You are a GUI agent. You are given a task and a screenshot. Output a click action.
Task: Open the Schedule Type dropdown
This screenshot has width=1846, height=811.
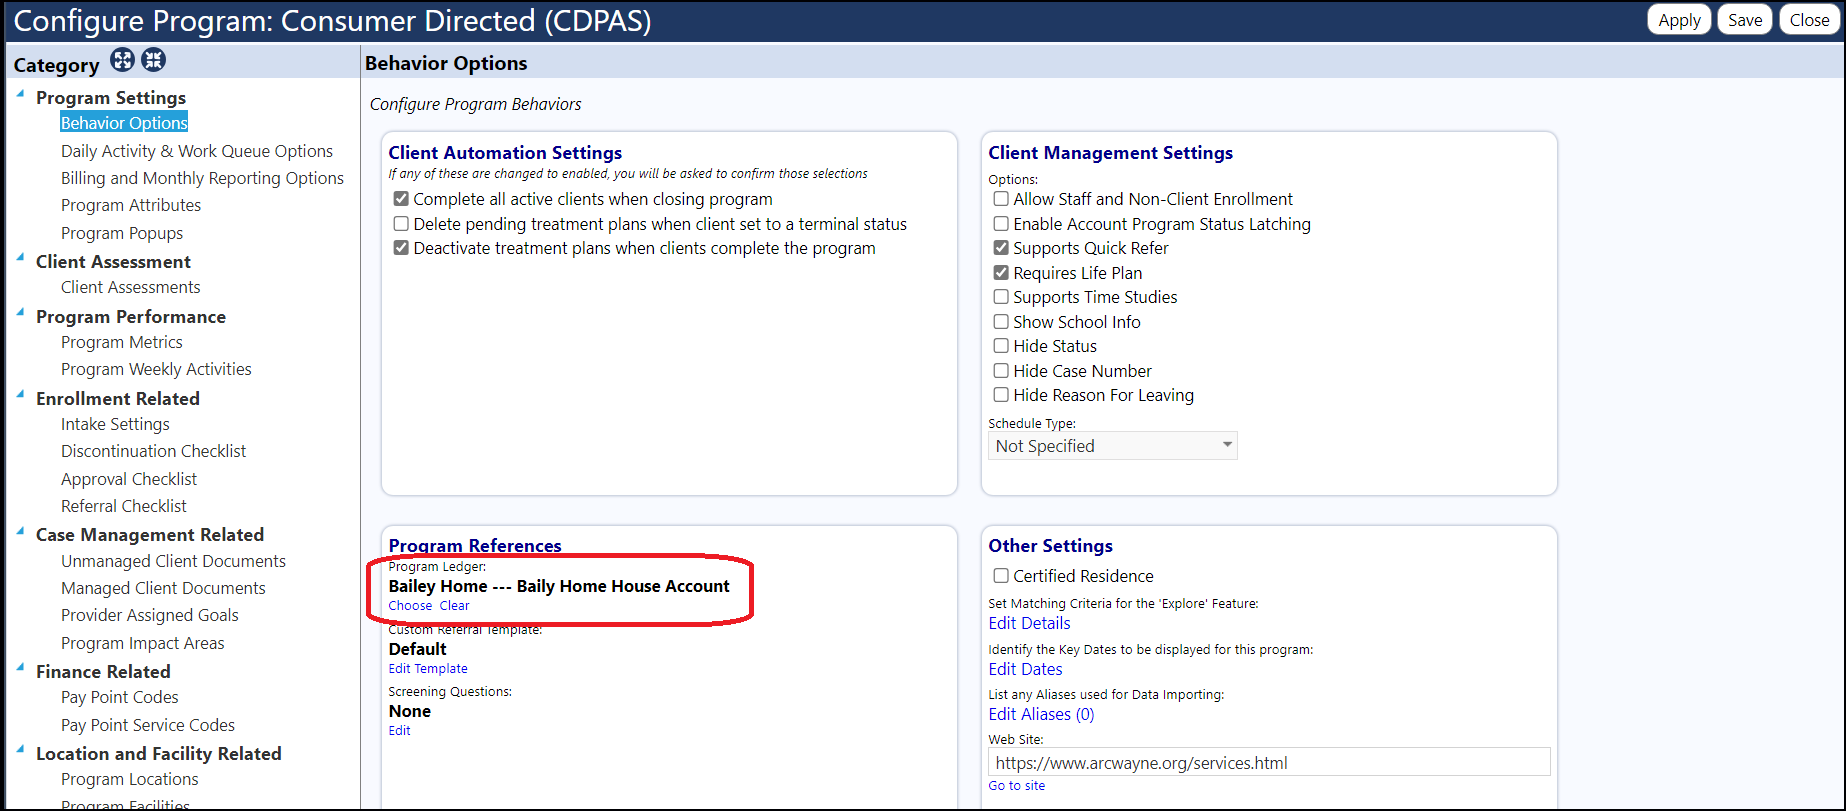(x=1113, y=446)
